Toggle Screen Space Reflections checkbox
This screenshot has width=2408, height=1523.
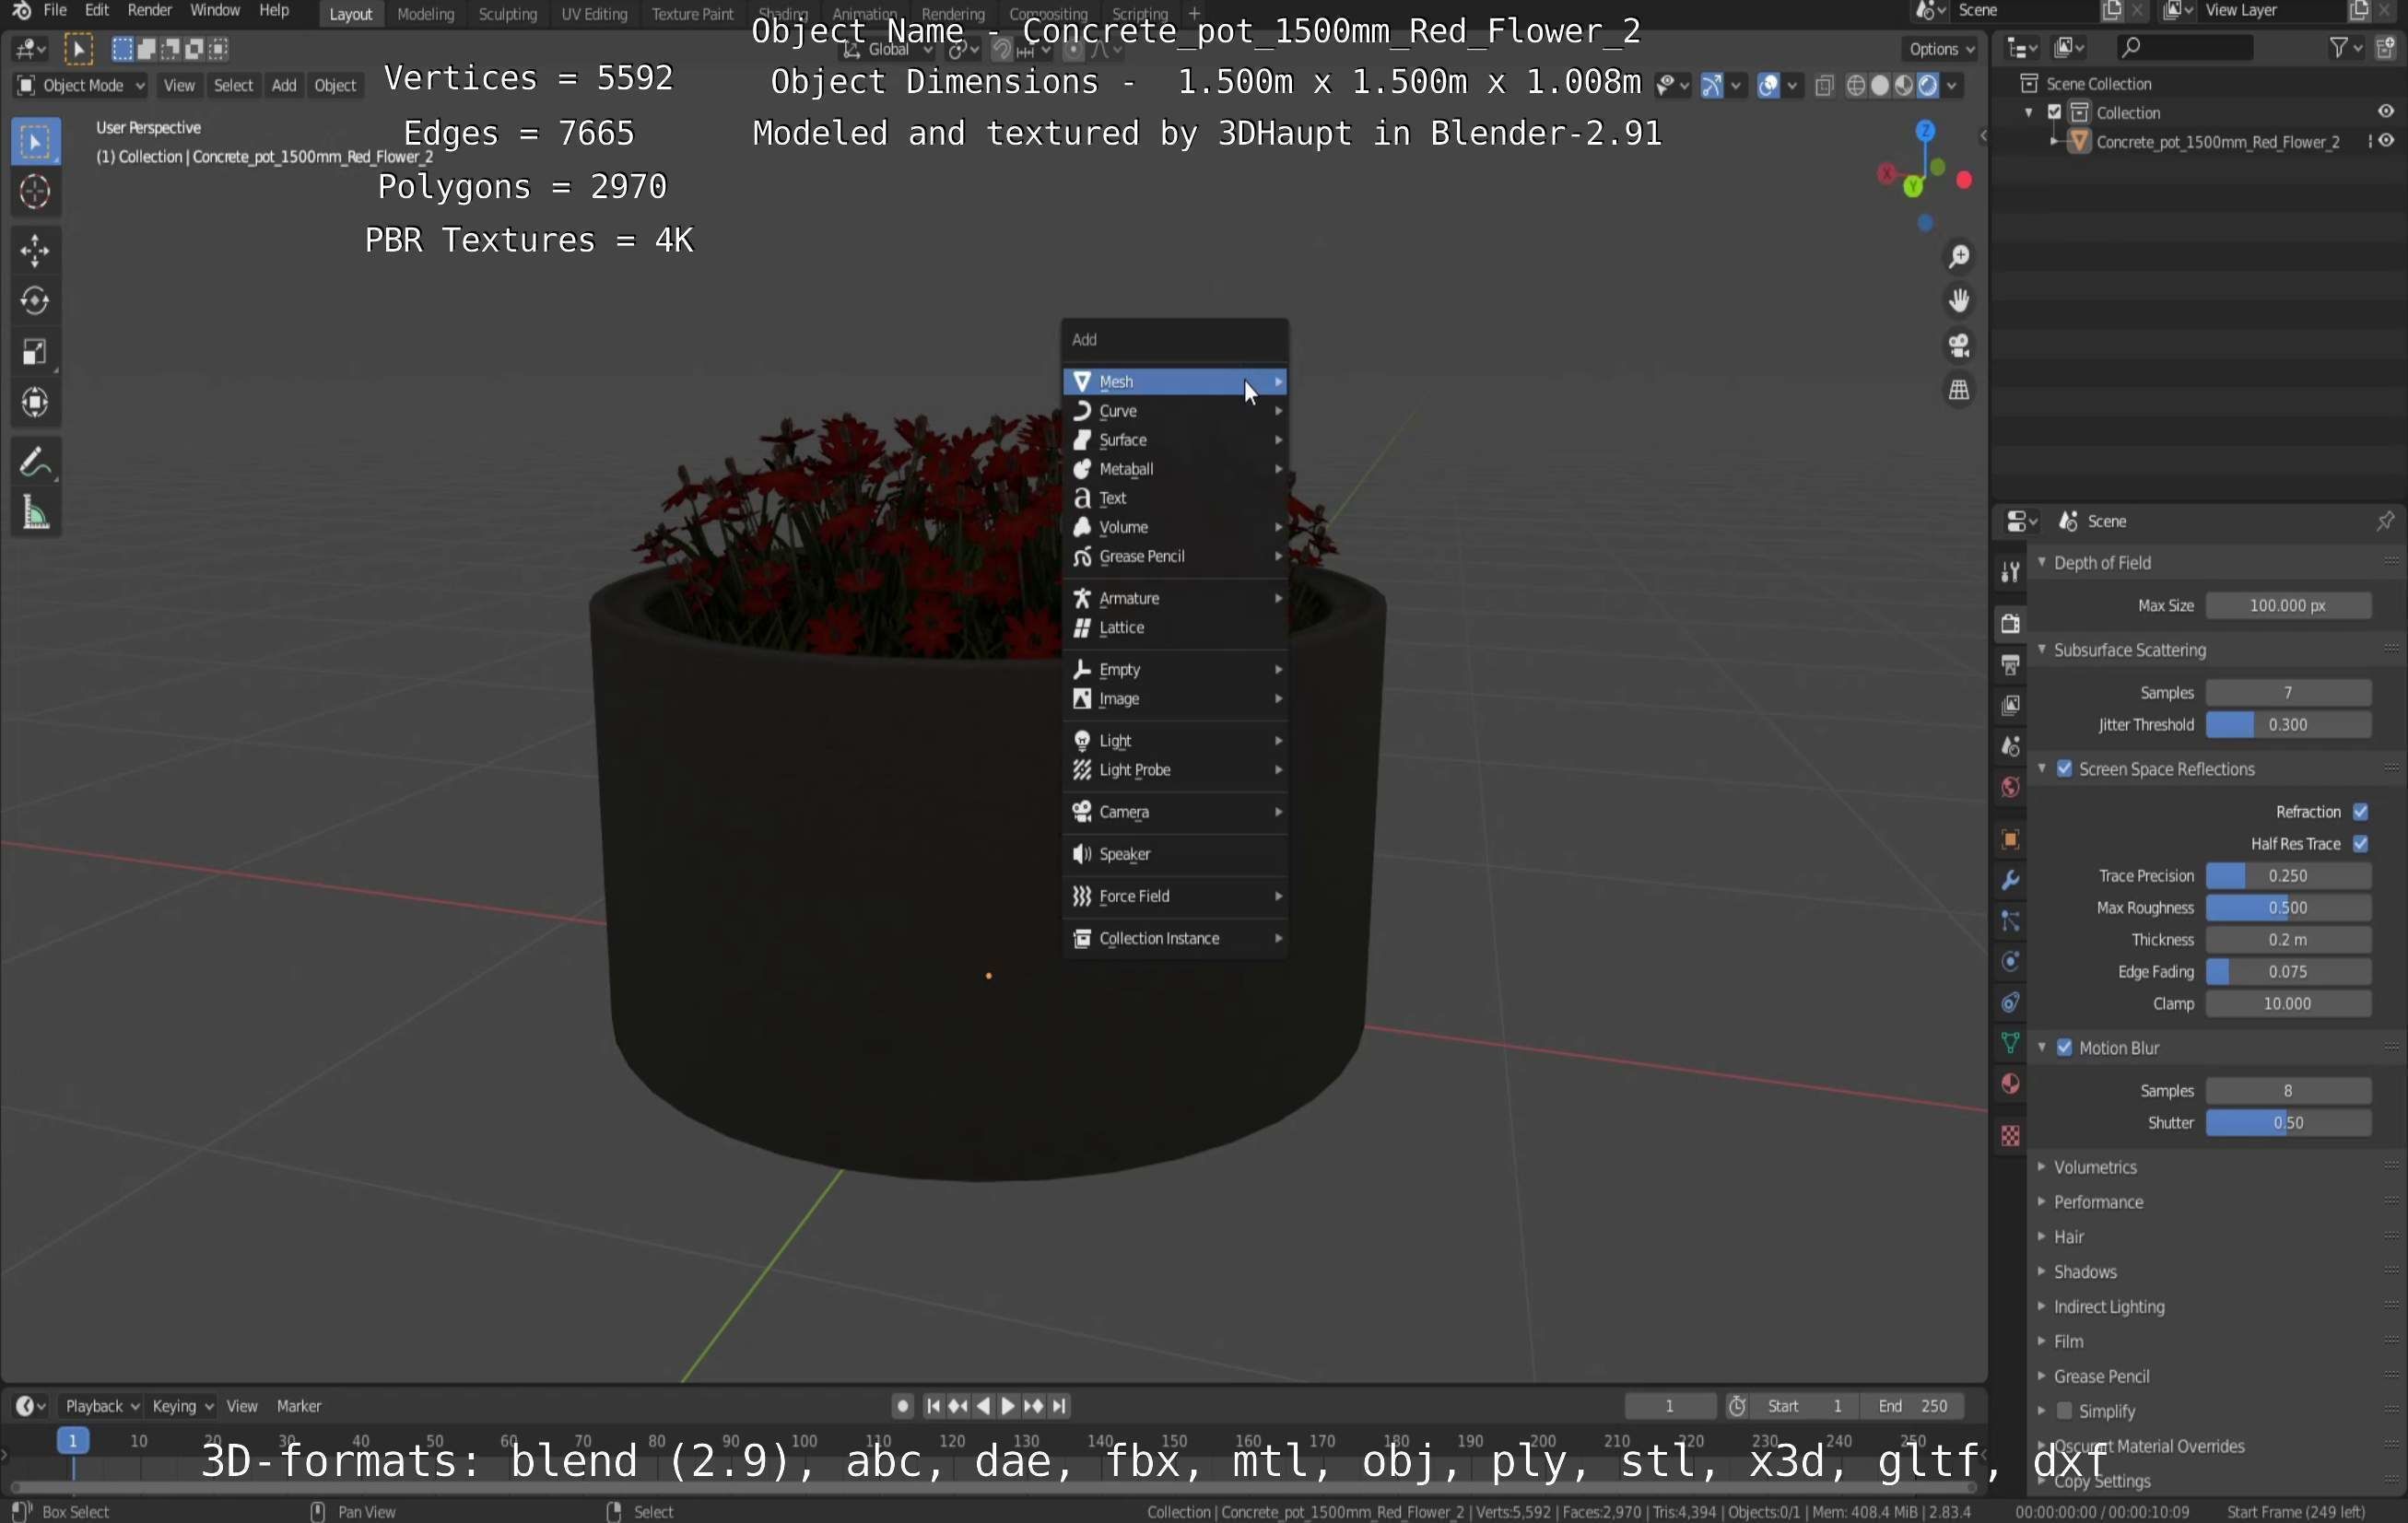pos(2064,769)
